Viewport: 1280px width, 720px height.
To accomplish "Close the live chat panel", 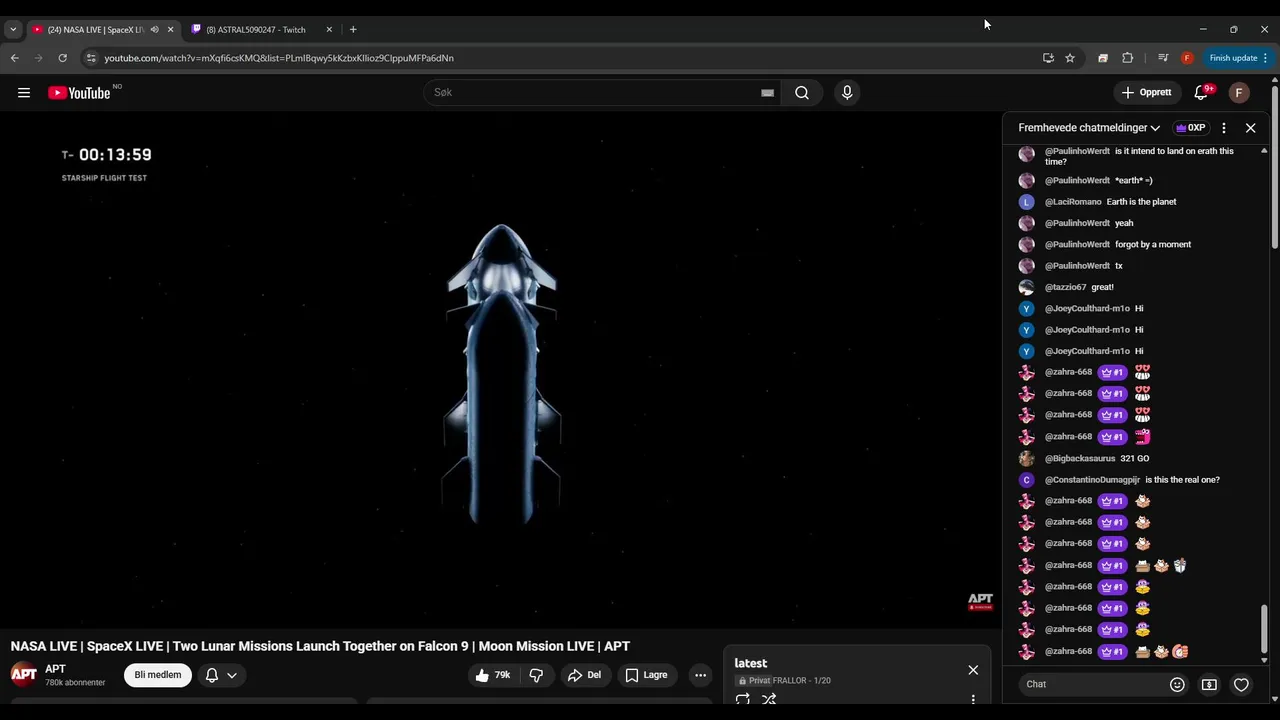I will click(1250, 128).
